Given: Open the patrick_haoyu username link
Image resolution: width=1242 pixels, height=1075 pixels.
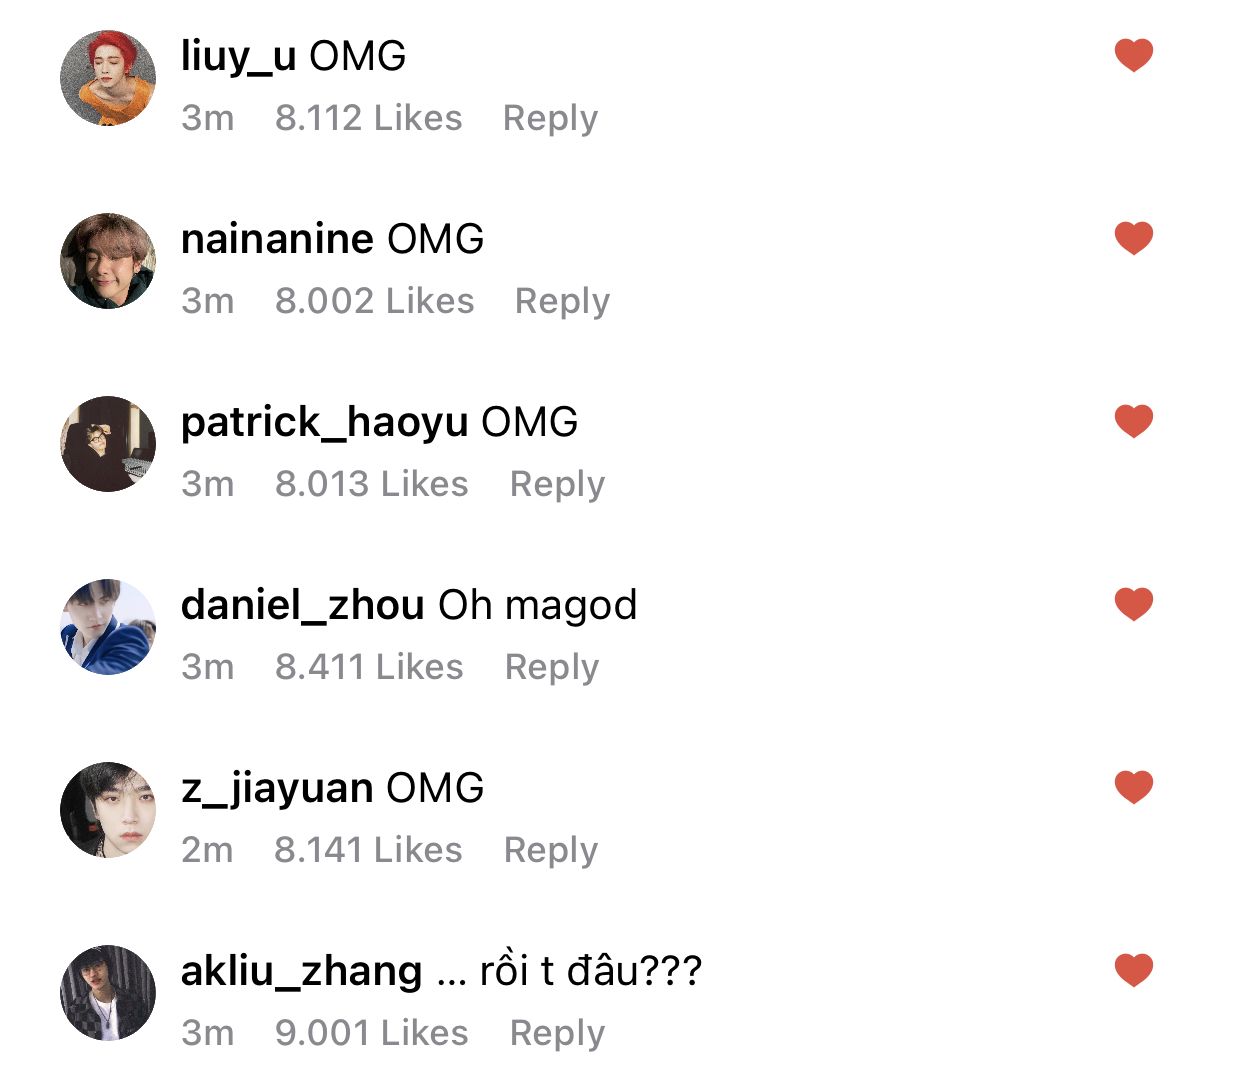Looking at the screenshot, I should coord(324,423).
